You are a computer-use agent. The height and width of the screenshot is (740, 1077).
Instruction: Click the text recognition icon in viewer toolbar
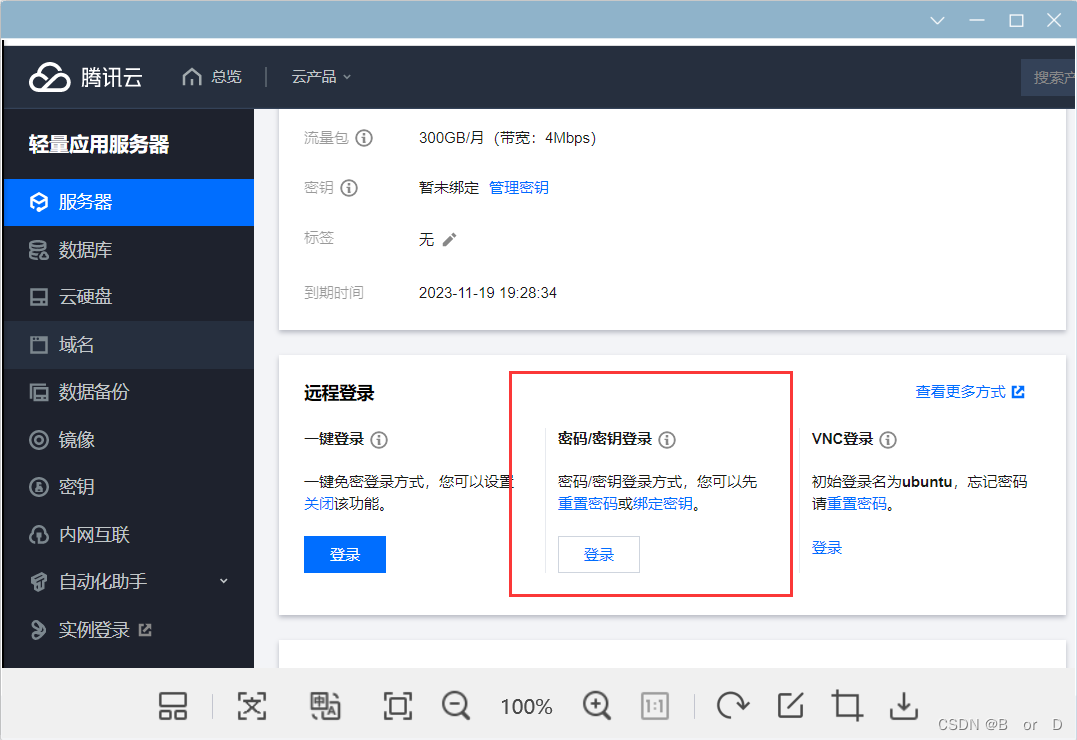tap(252, 706)
